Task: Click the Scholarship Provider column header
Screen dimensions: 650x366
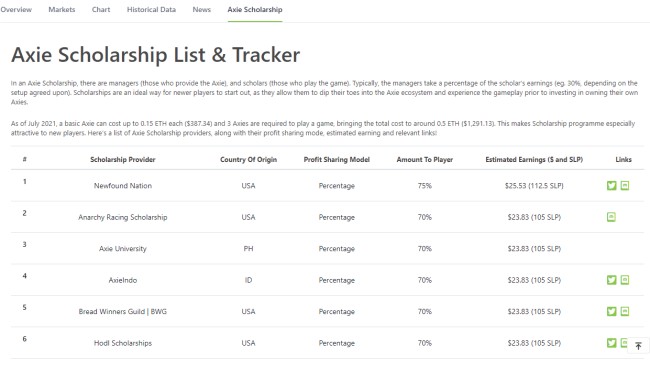Action: point(123,160)
